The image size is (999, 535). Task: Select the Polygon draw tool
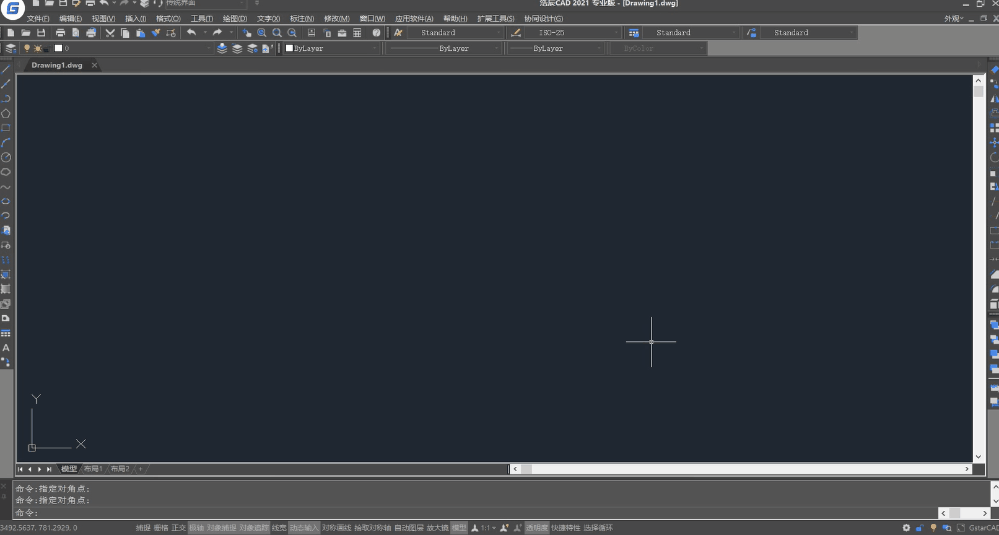click(x=6, y=113)
